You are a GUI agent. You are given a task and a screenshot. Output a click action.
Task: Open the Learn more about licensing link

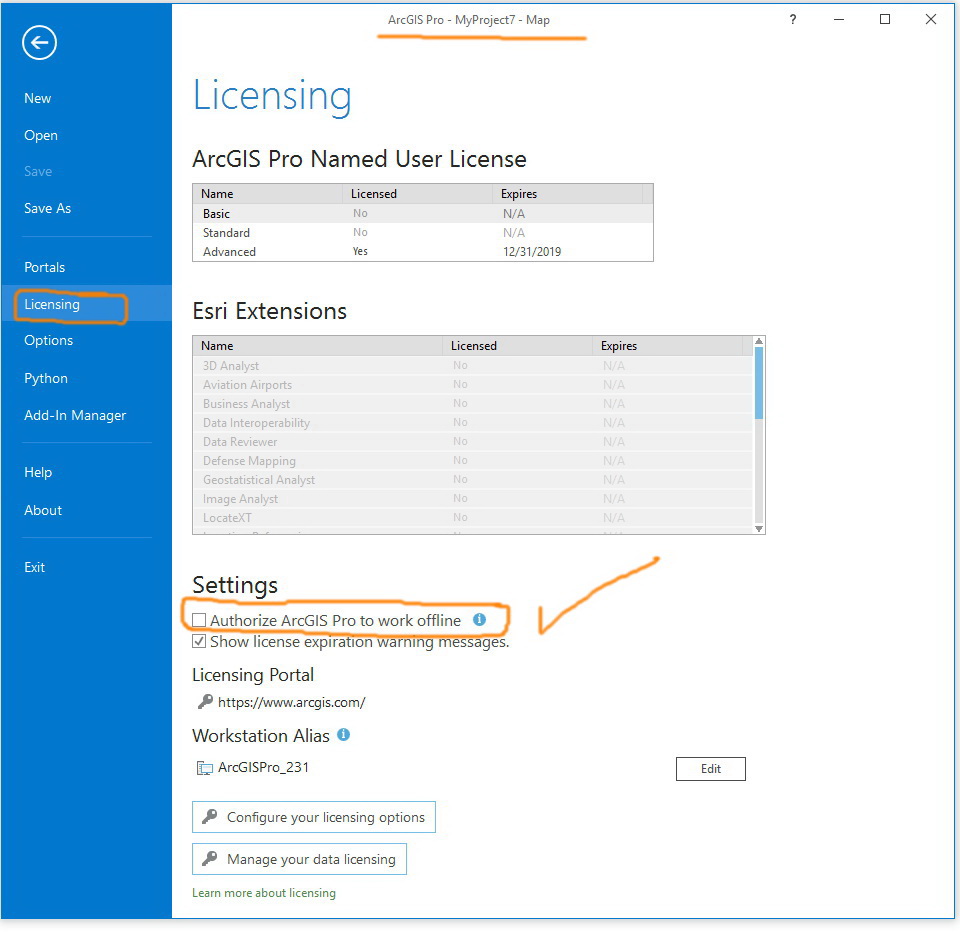click(x=264, y=893)
